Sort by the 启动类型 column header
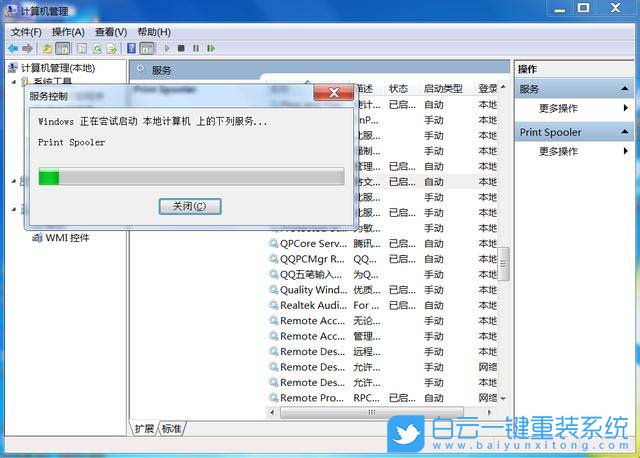Viewport: 640px width, 458px height. [x=443, y=88]
